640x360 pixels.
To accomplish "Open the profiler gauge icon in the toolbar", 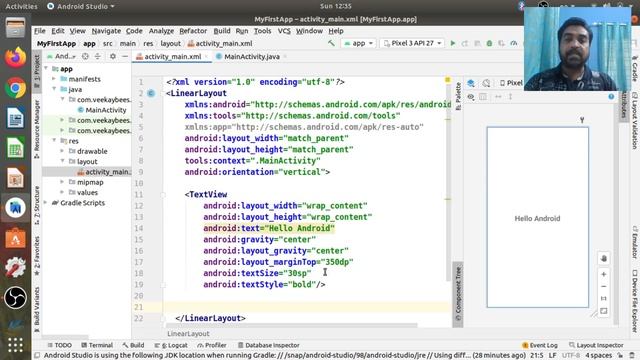I will pos(513,43).
